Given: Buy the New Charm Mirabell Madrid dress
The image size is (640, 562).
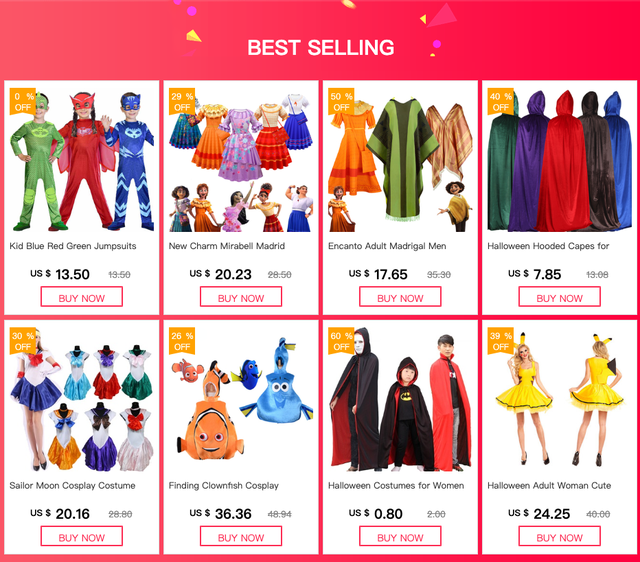Looking at the screenshot, I should pos(241,297).
